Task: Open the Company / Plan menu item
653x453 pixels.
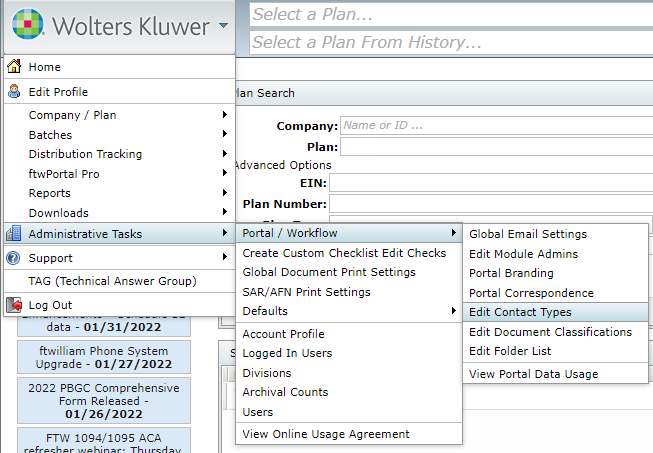Action: 120,115
